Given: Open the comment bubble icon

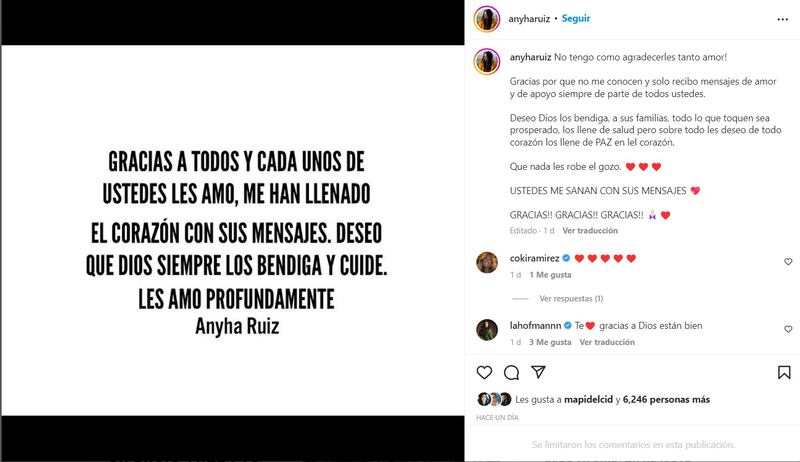Looking at the screenshot, I should (x=511, y=372).
